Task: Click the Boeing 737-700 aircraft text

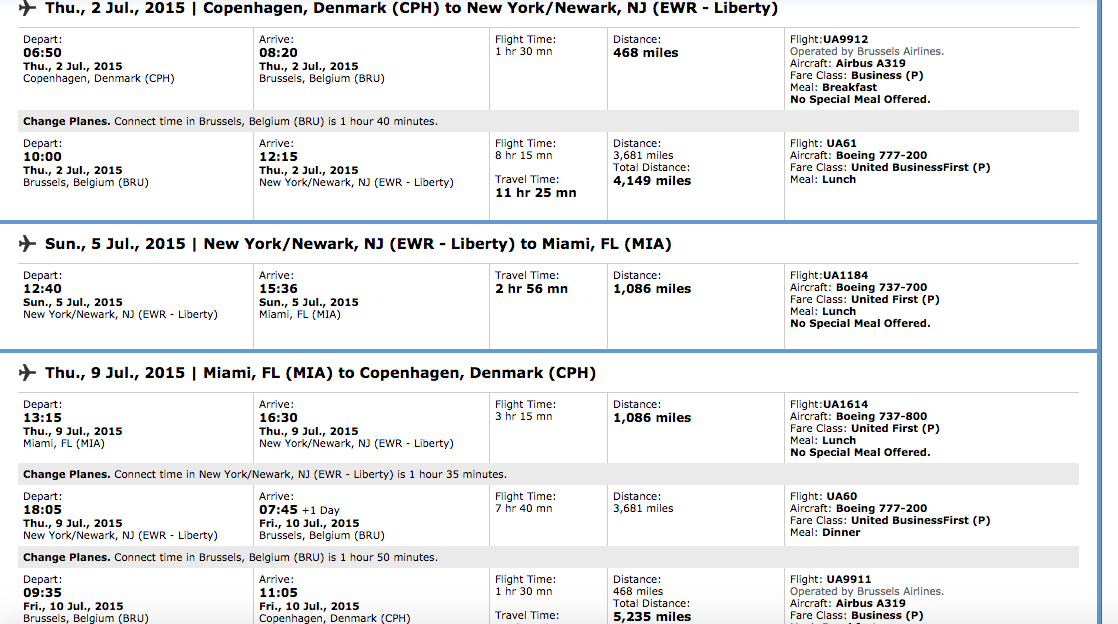Action: [x=881, y=287]
